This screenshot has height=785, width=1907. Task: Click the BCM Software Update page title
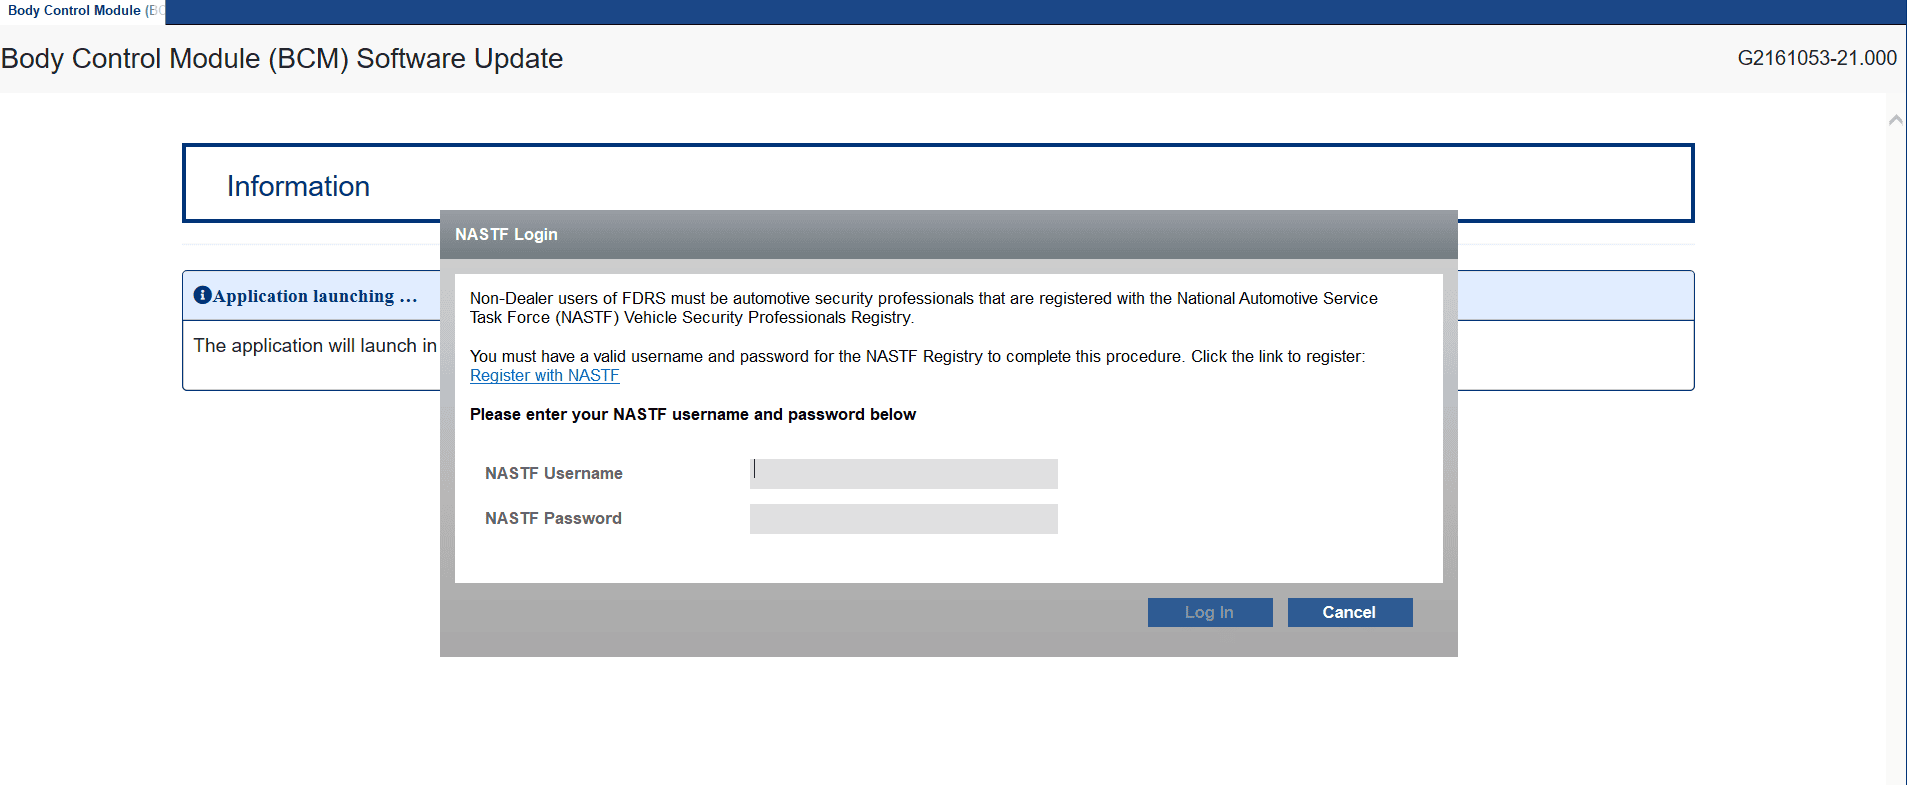[x=282, y=59]
